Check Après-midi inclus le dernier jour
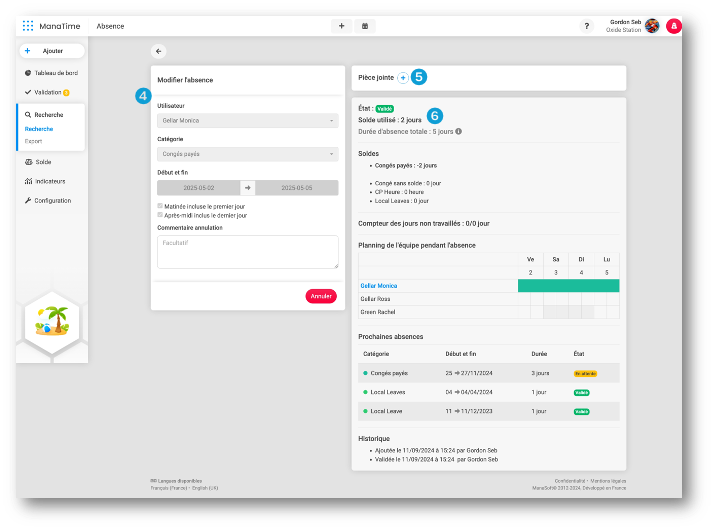The width and height of the screenshot is (713, 529). click(160, 215)
